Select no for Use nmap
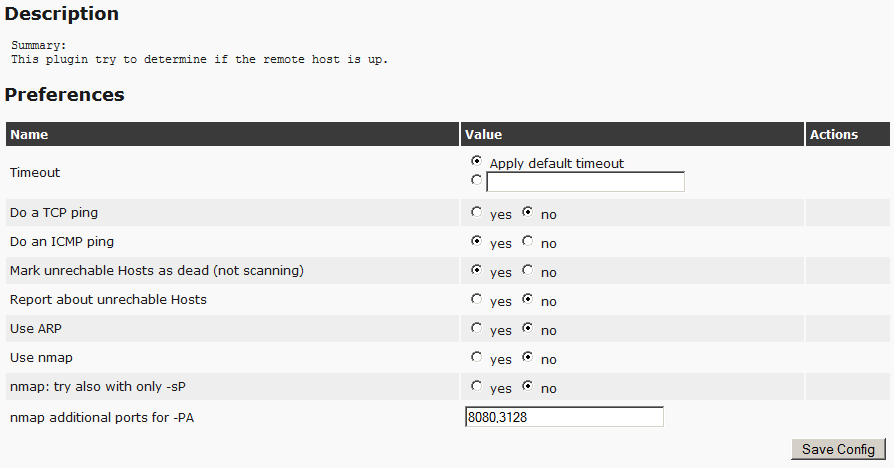 coord(527,357)
